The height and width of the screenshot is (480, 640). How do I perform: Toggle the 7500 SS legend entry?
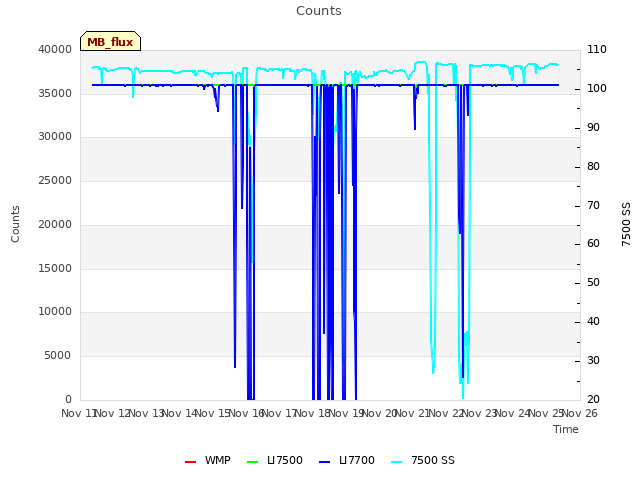[422, 460]
